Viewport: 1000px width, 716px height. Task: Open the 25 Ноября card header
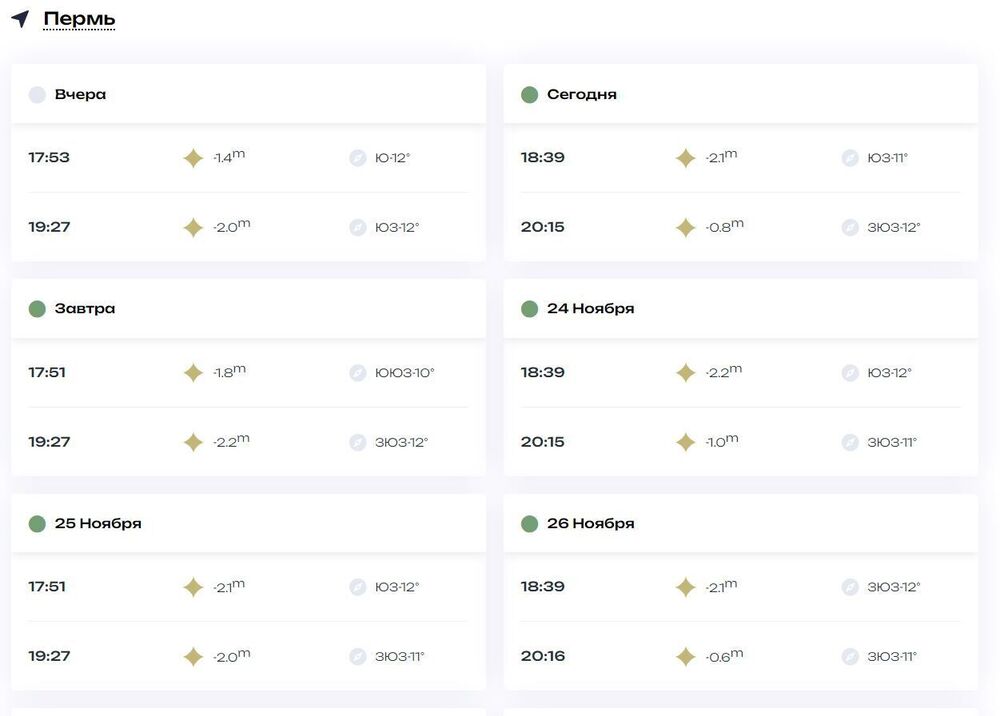[x=248, y=523]
